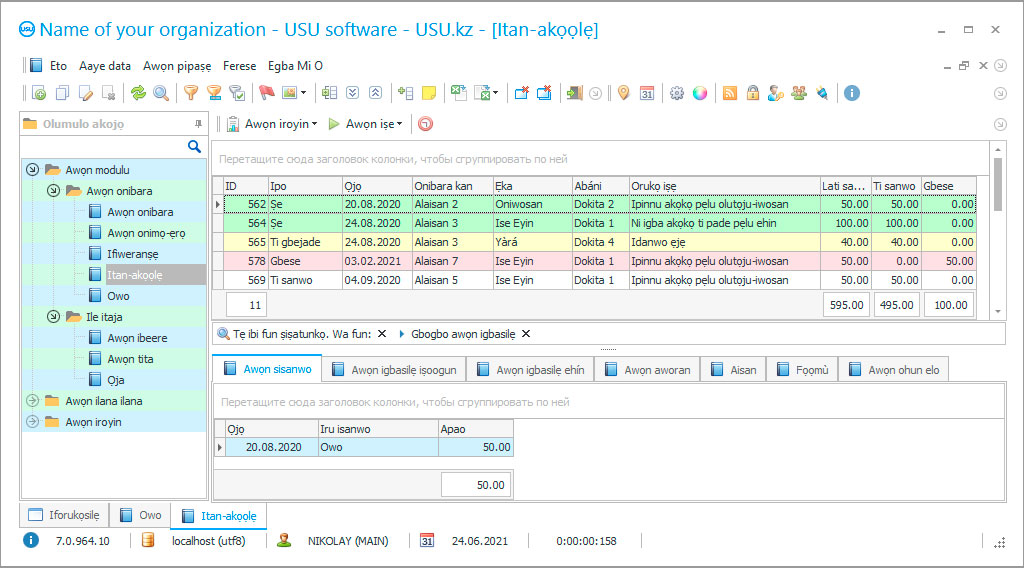Open the Awọn iṣe dropdown
The height and width of the screenshot is (568, 1024).
pyautogui.click(x=366, y=124)
